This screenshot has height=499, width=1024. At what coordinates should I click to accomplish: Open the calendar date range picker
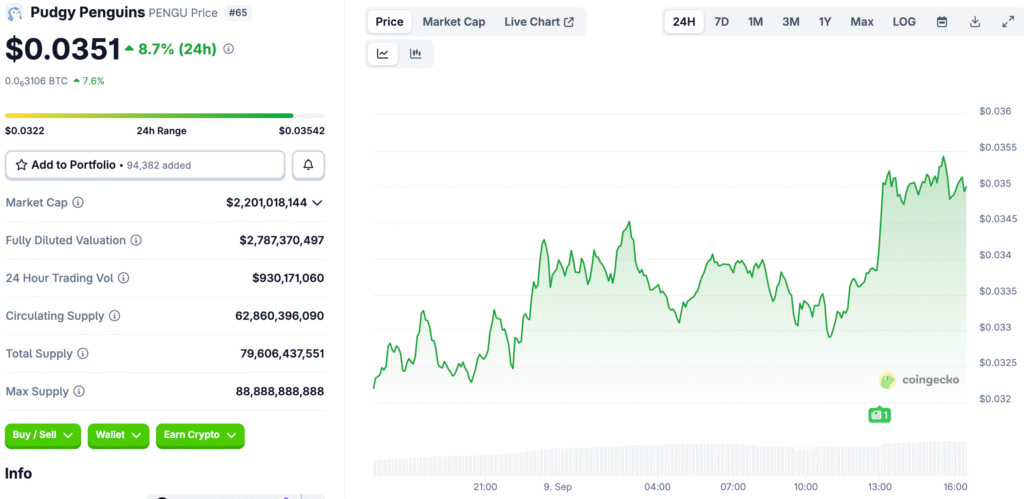click(x=942, y=22)
